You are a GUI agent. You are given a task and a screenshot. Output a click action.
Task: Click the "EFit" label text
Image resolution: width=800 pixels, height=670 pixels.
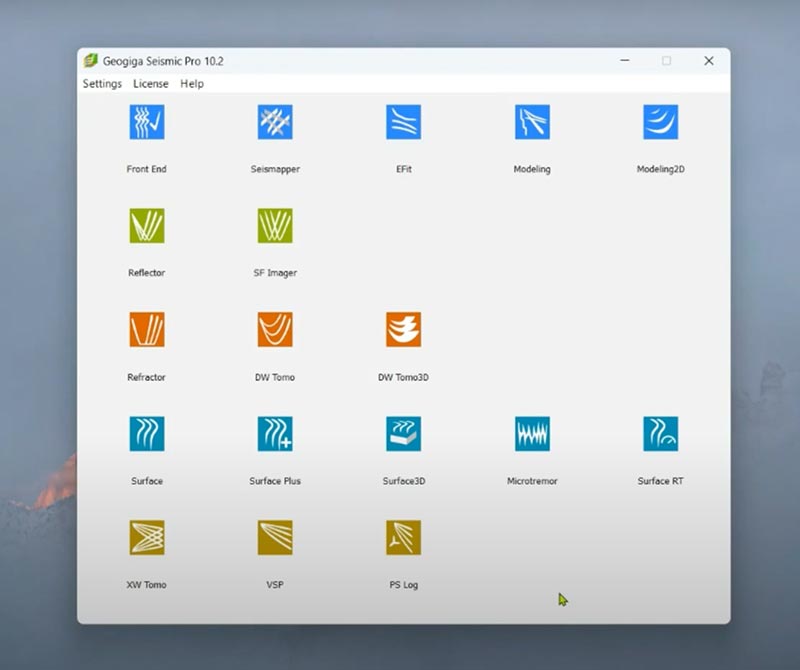click(x=404, y=169)
